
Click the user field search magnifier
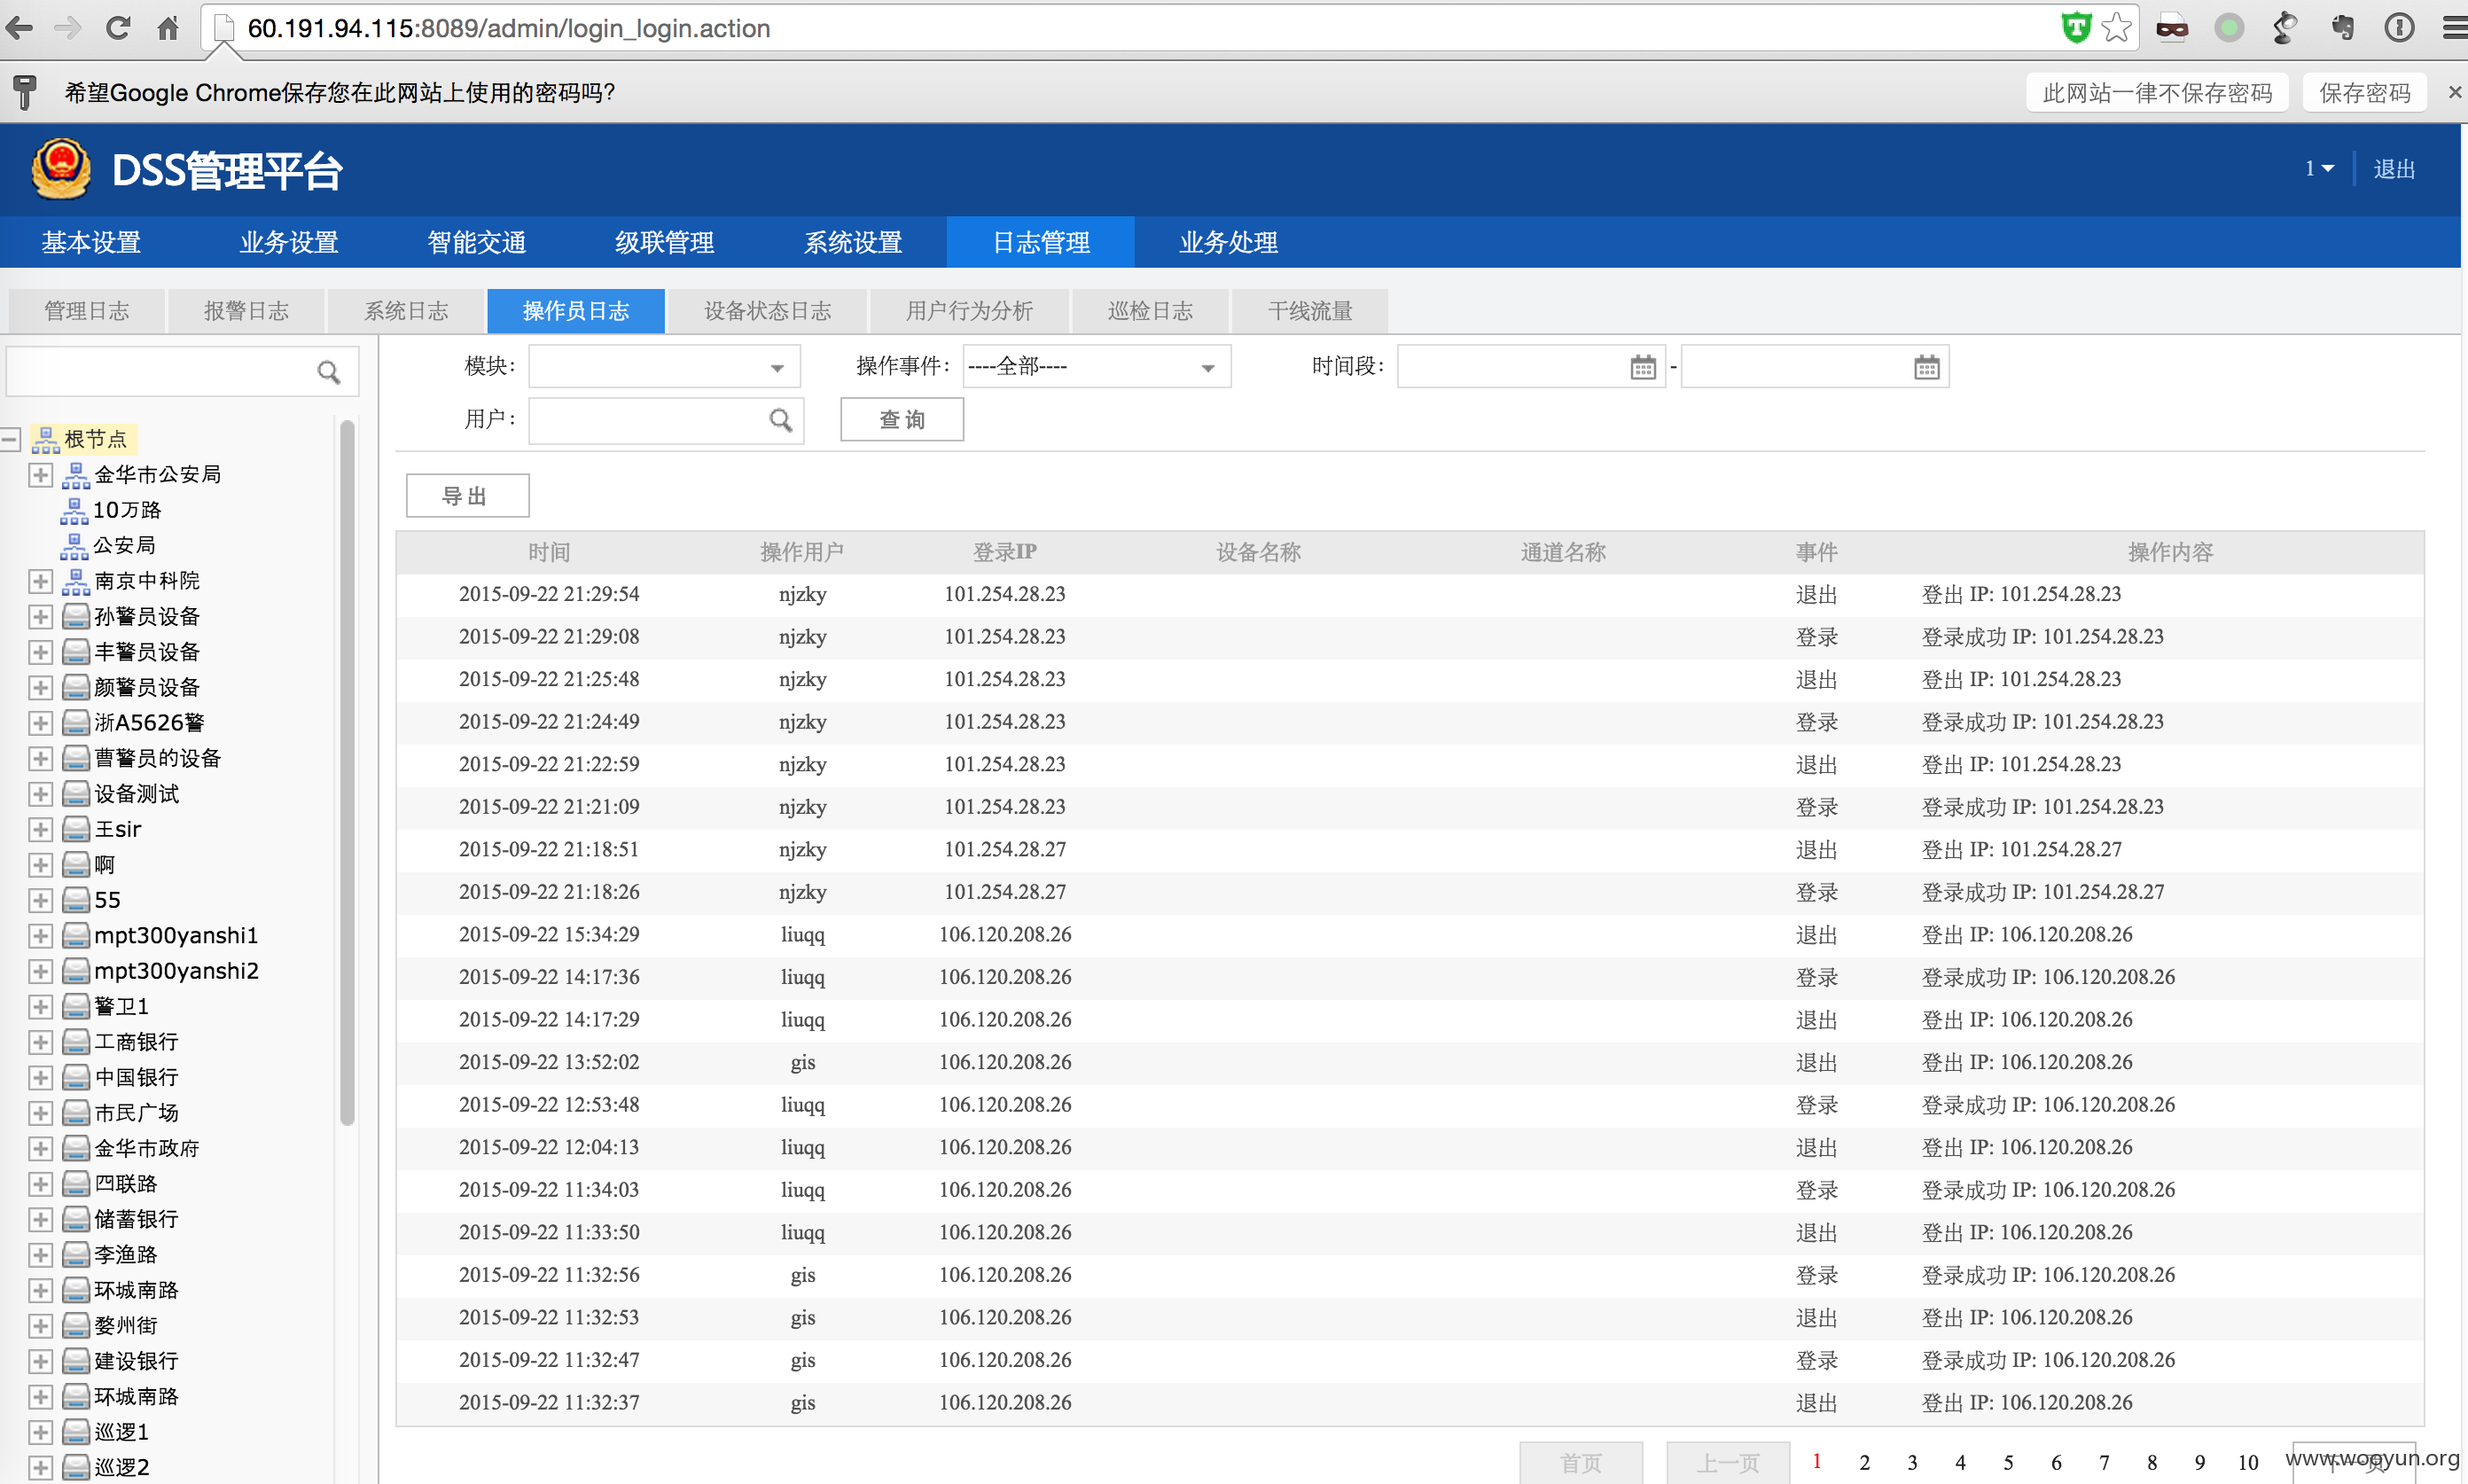point(781,420)
